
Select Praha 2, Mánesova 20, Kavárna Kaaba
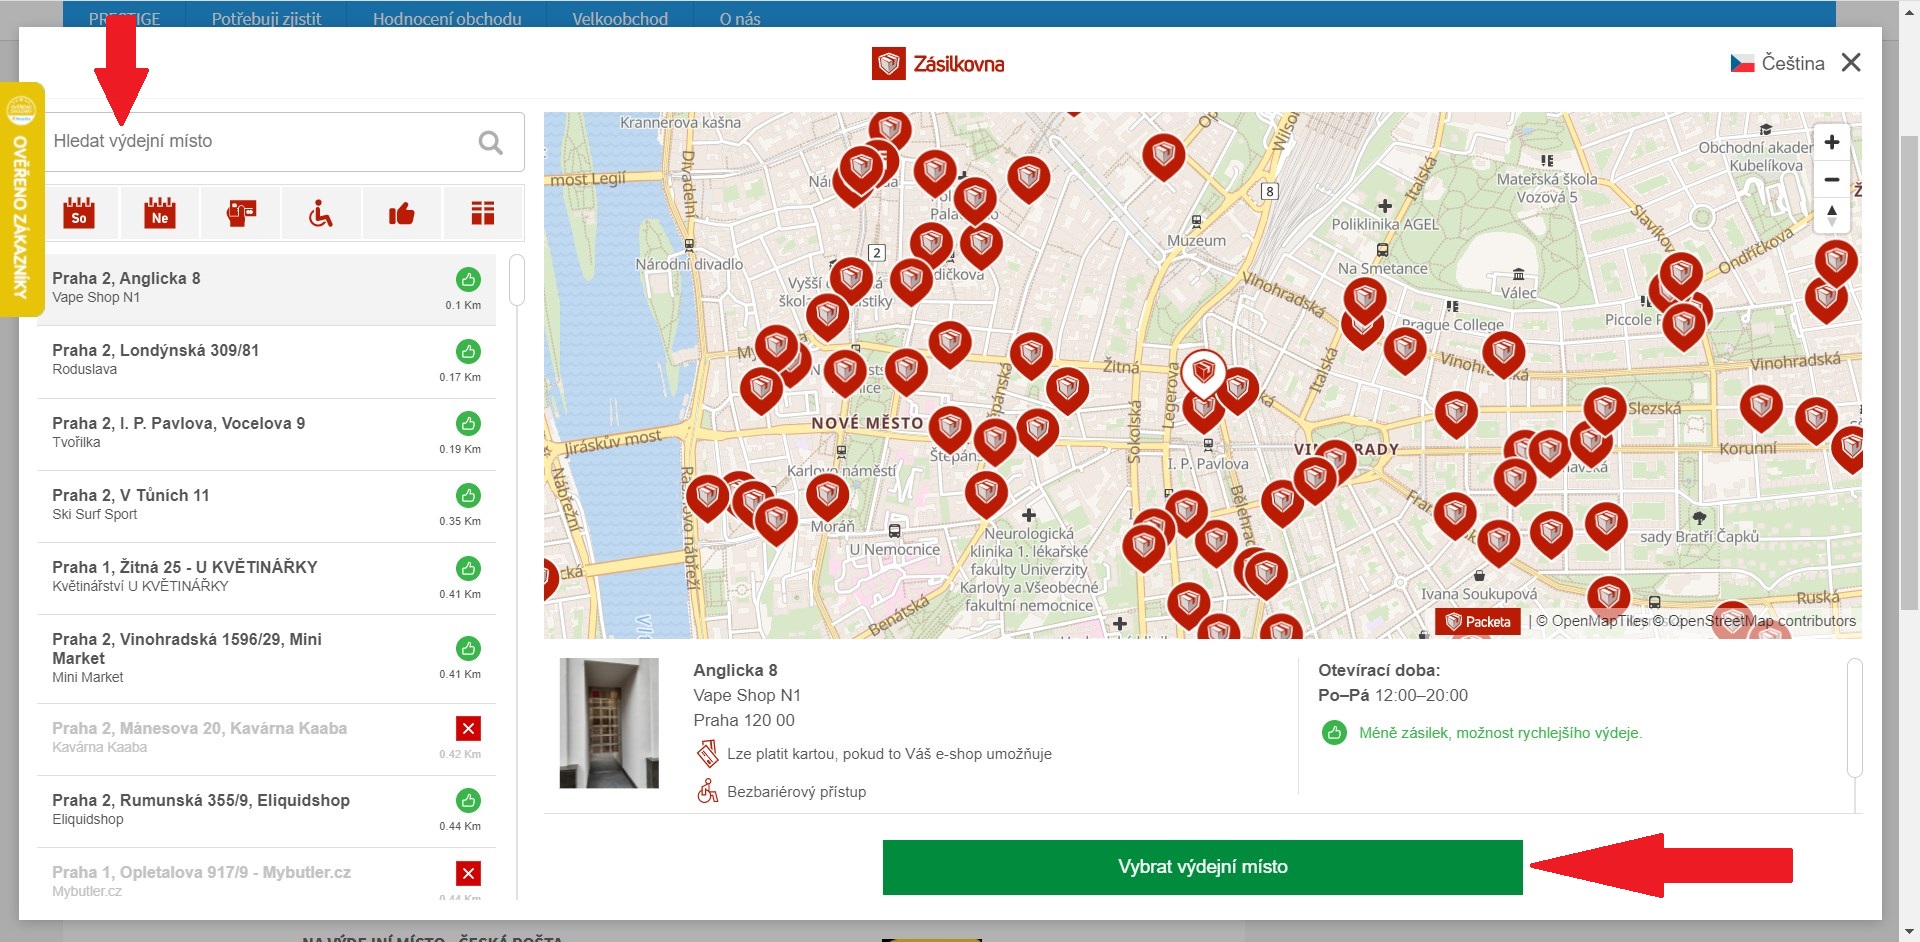tap(267, 738)
